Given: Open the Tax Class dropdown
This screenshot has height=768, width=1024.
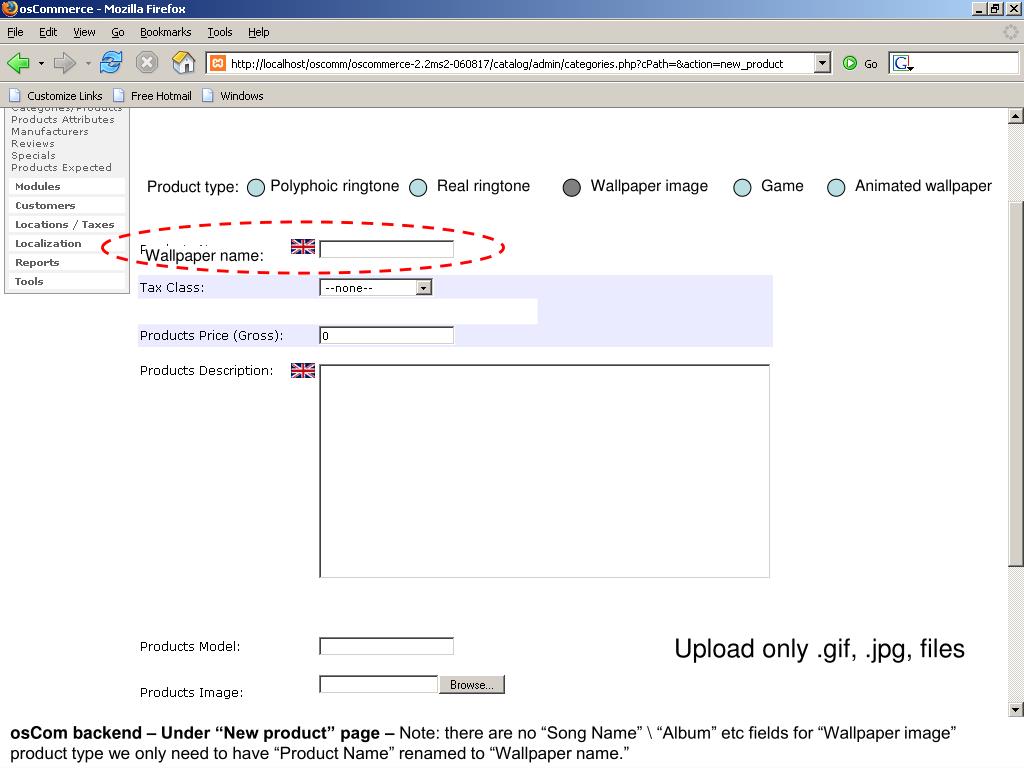Looking at the screenshot, I should click(376, 288).
